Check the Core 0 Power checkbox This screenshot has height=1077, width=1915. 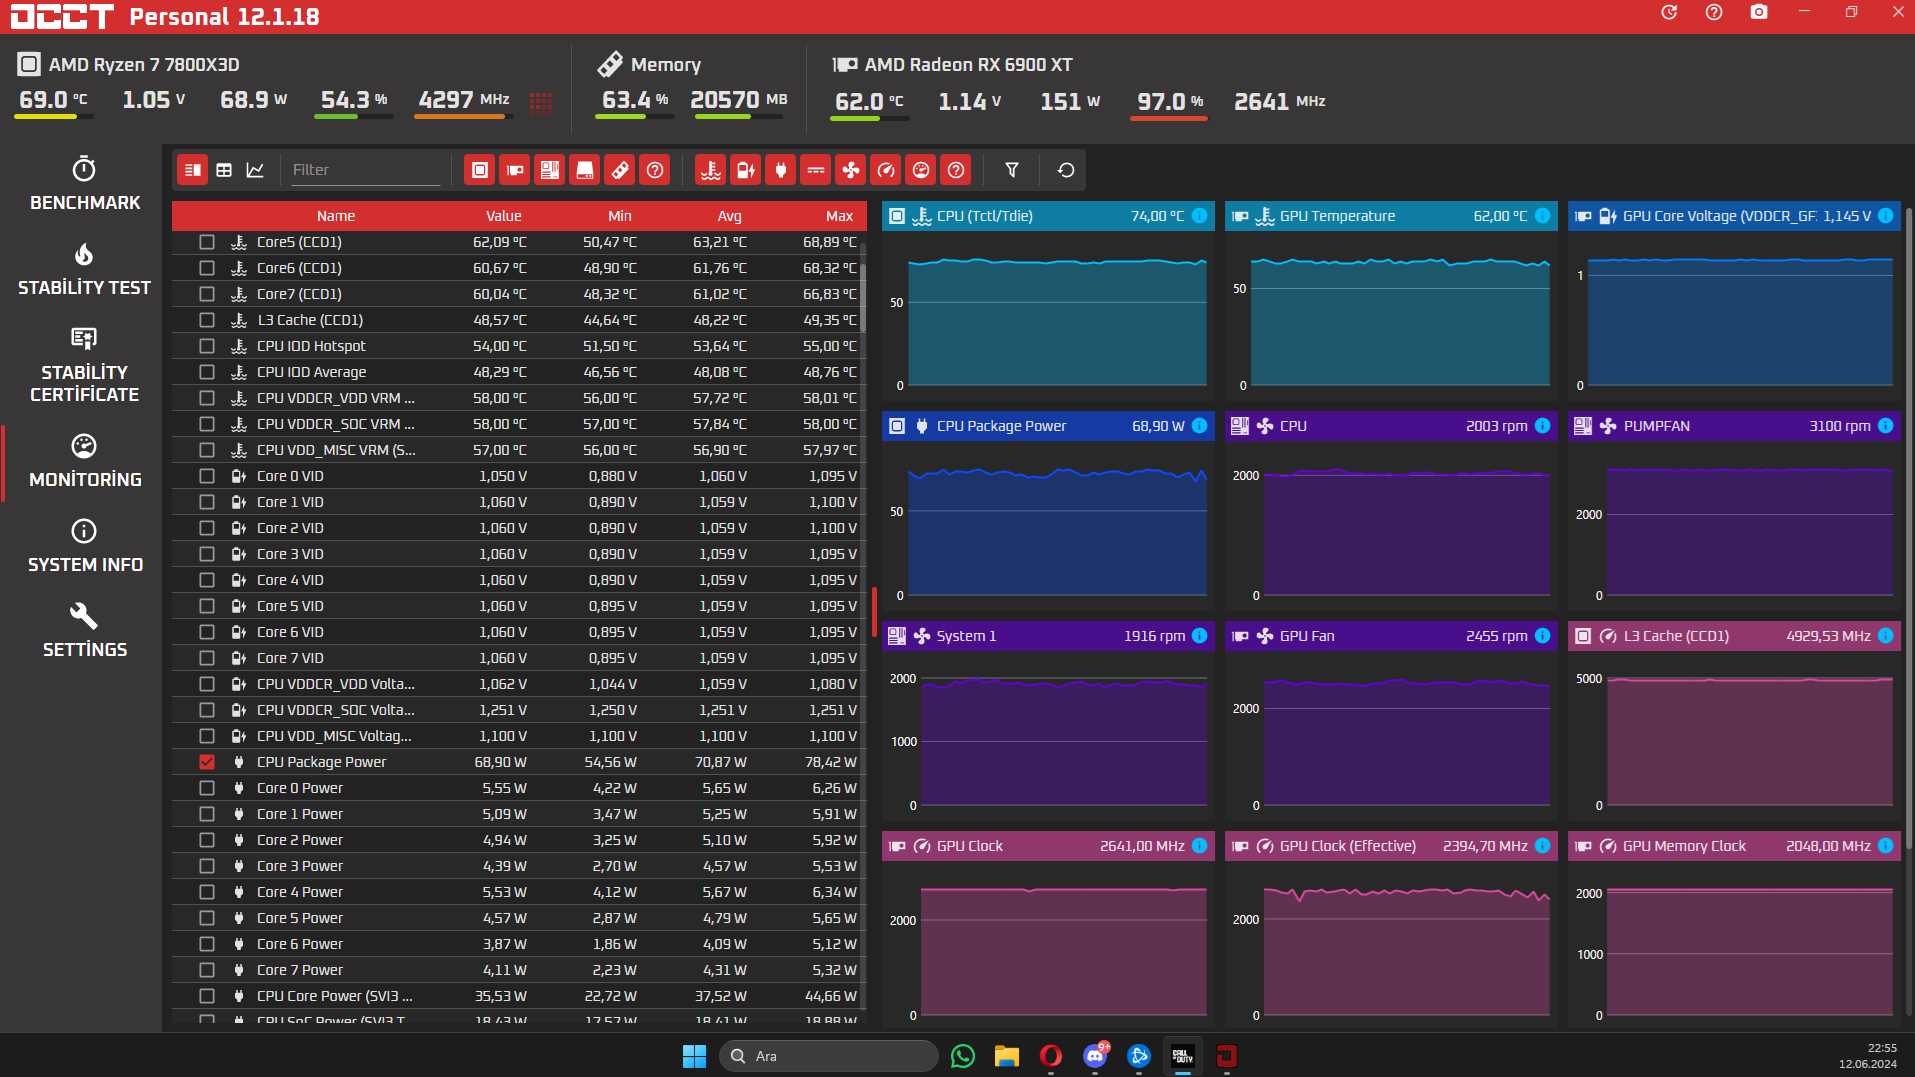[207, 788]
